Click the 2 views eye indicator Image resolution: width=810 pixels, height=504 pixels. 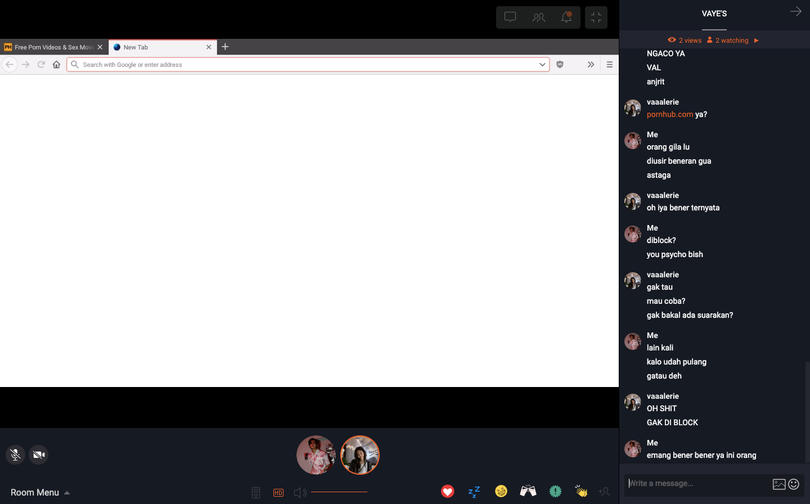(684, 40)
